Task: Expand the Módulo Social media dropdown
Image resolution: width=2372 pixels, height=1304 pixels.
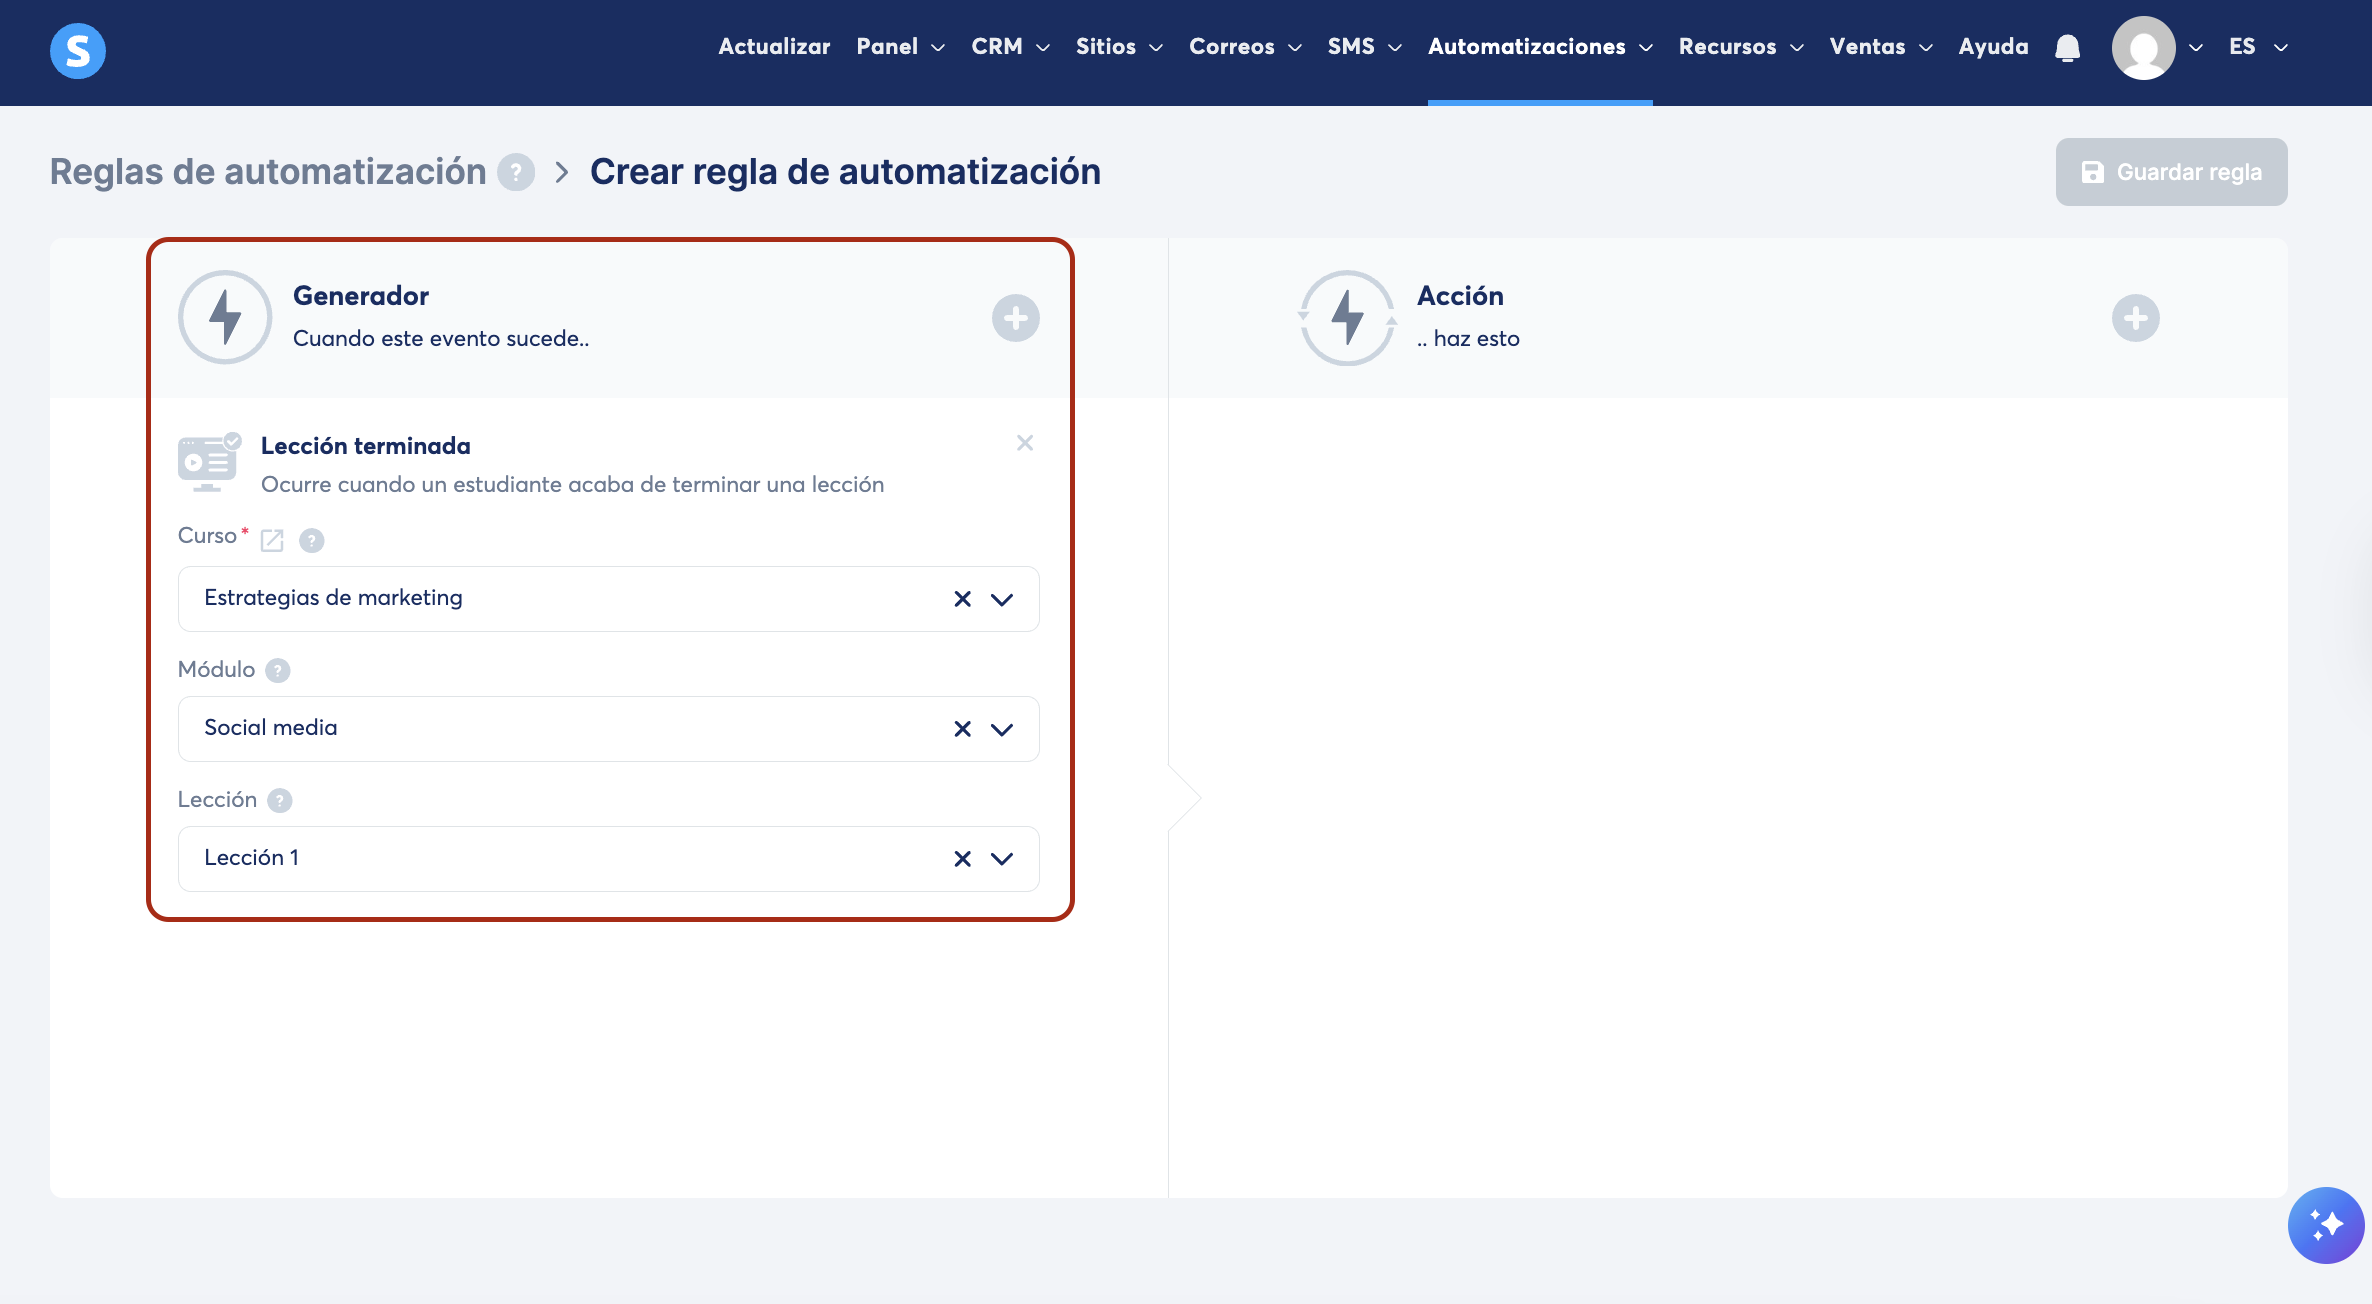Action: (x=1002, y=729)
